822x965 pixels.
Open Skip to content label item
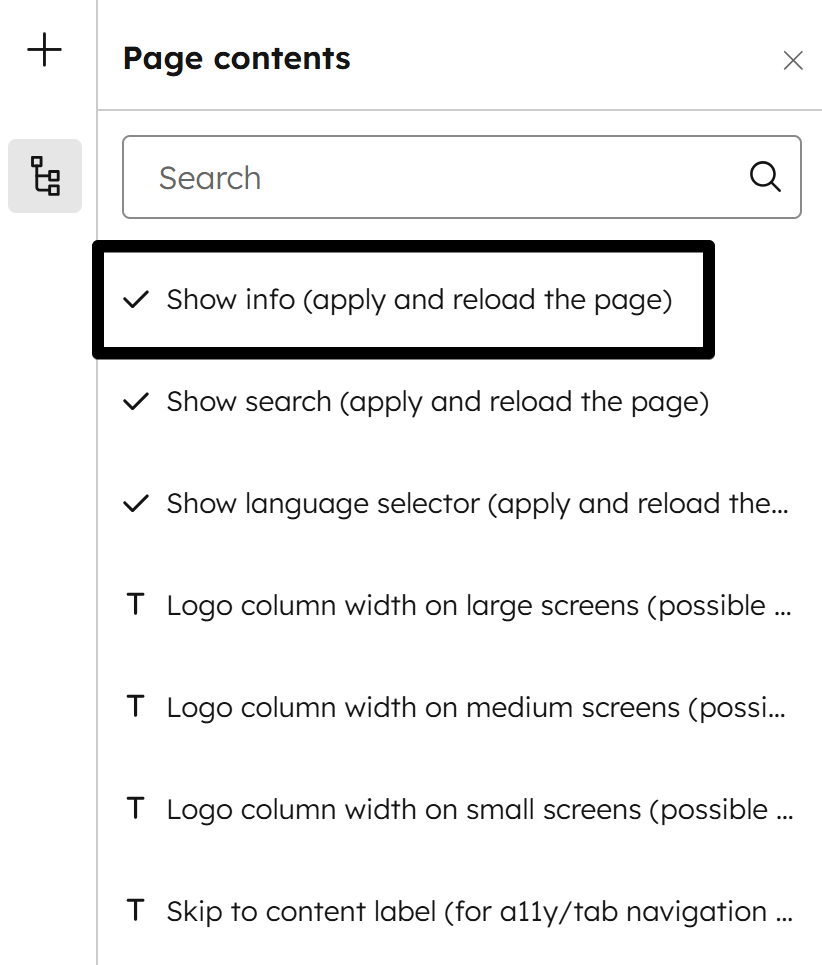[x=479, y=912]
